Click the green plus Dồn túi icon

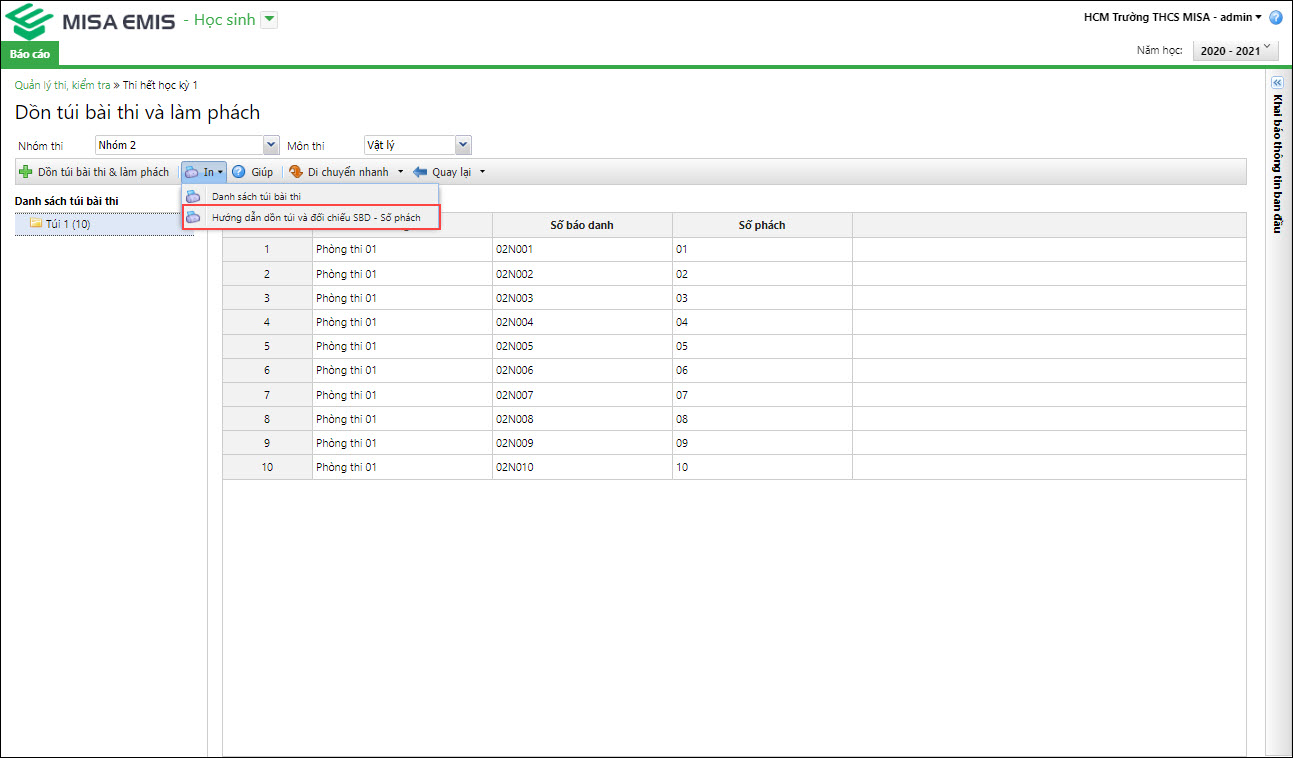point(26,172)
